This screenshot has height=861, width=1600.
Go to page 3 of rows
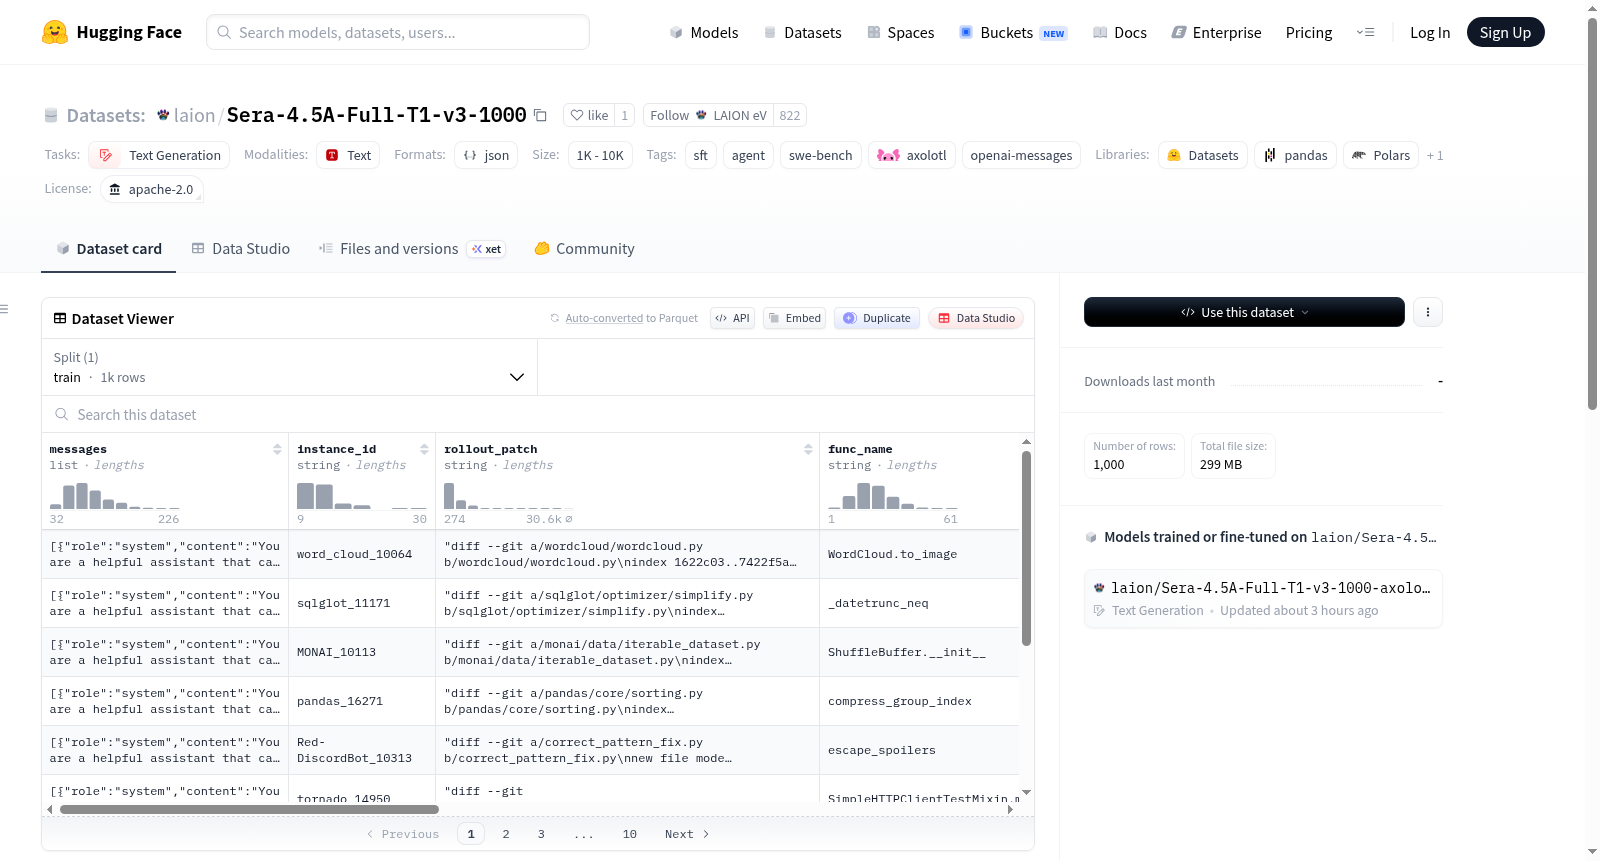541,834
